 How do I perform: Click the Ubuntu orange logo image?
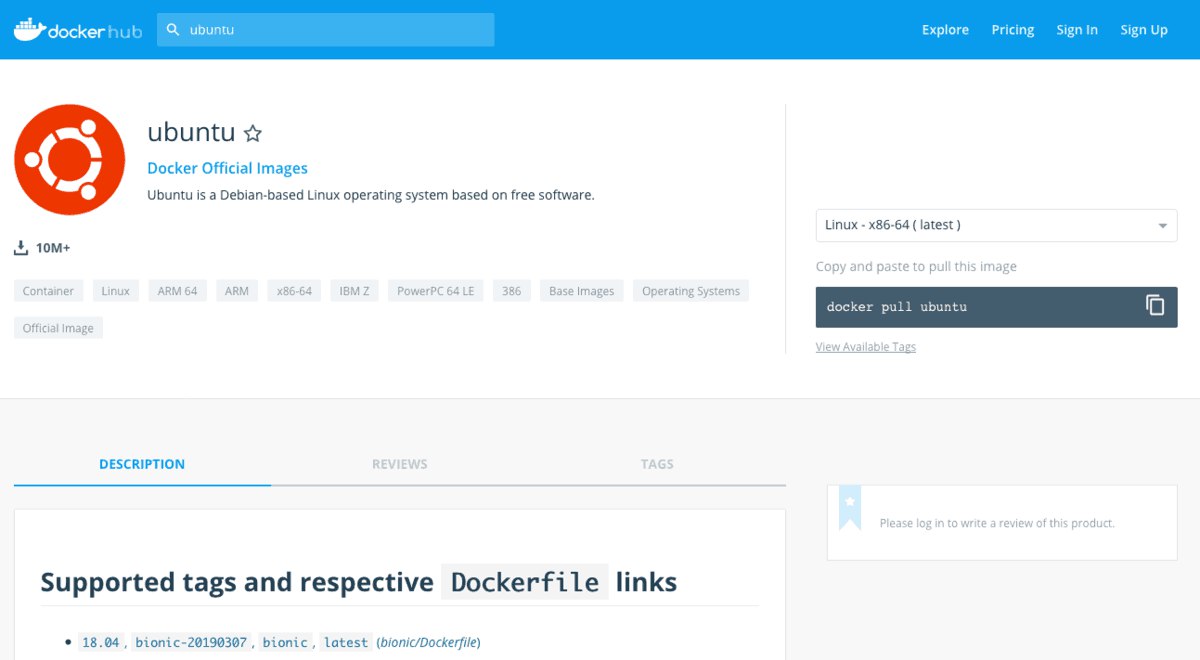click(x=69, y=160)
